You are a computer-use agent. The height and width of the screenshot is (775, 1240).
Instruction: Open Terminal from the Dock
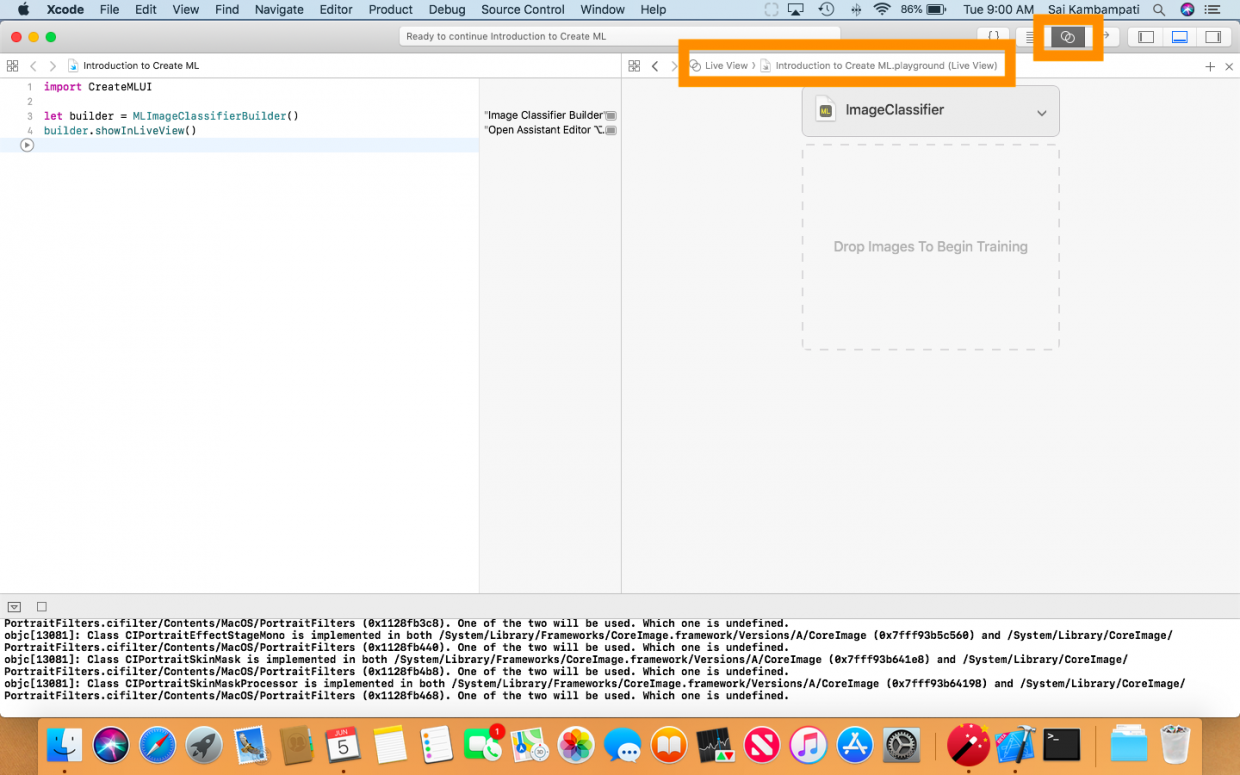coord(1062,745)
